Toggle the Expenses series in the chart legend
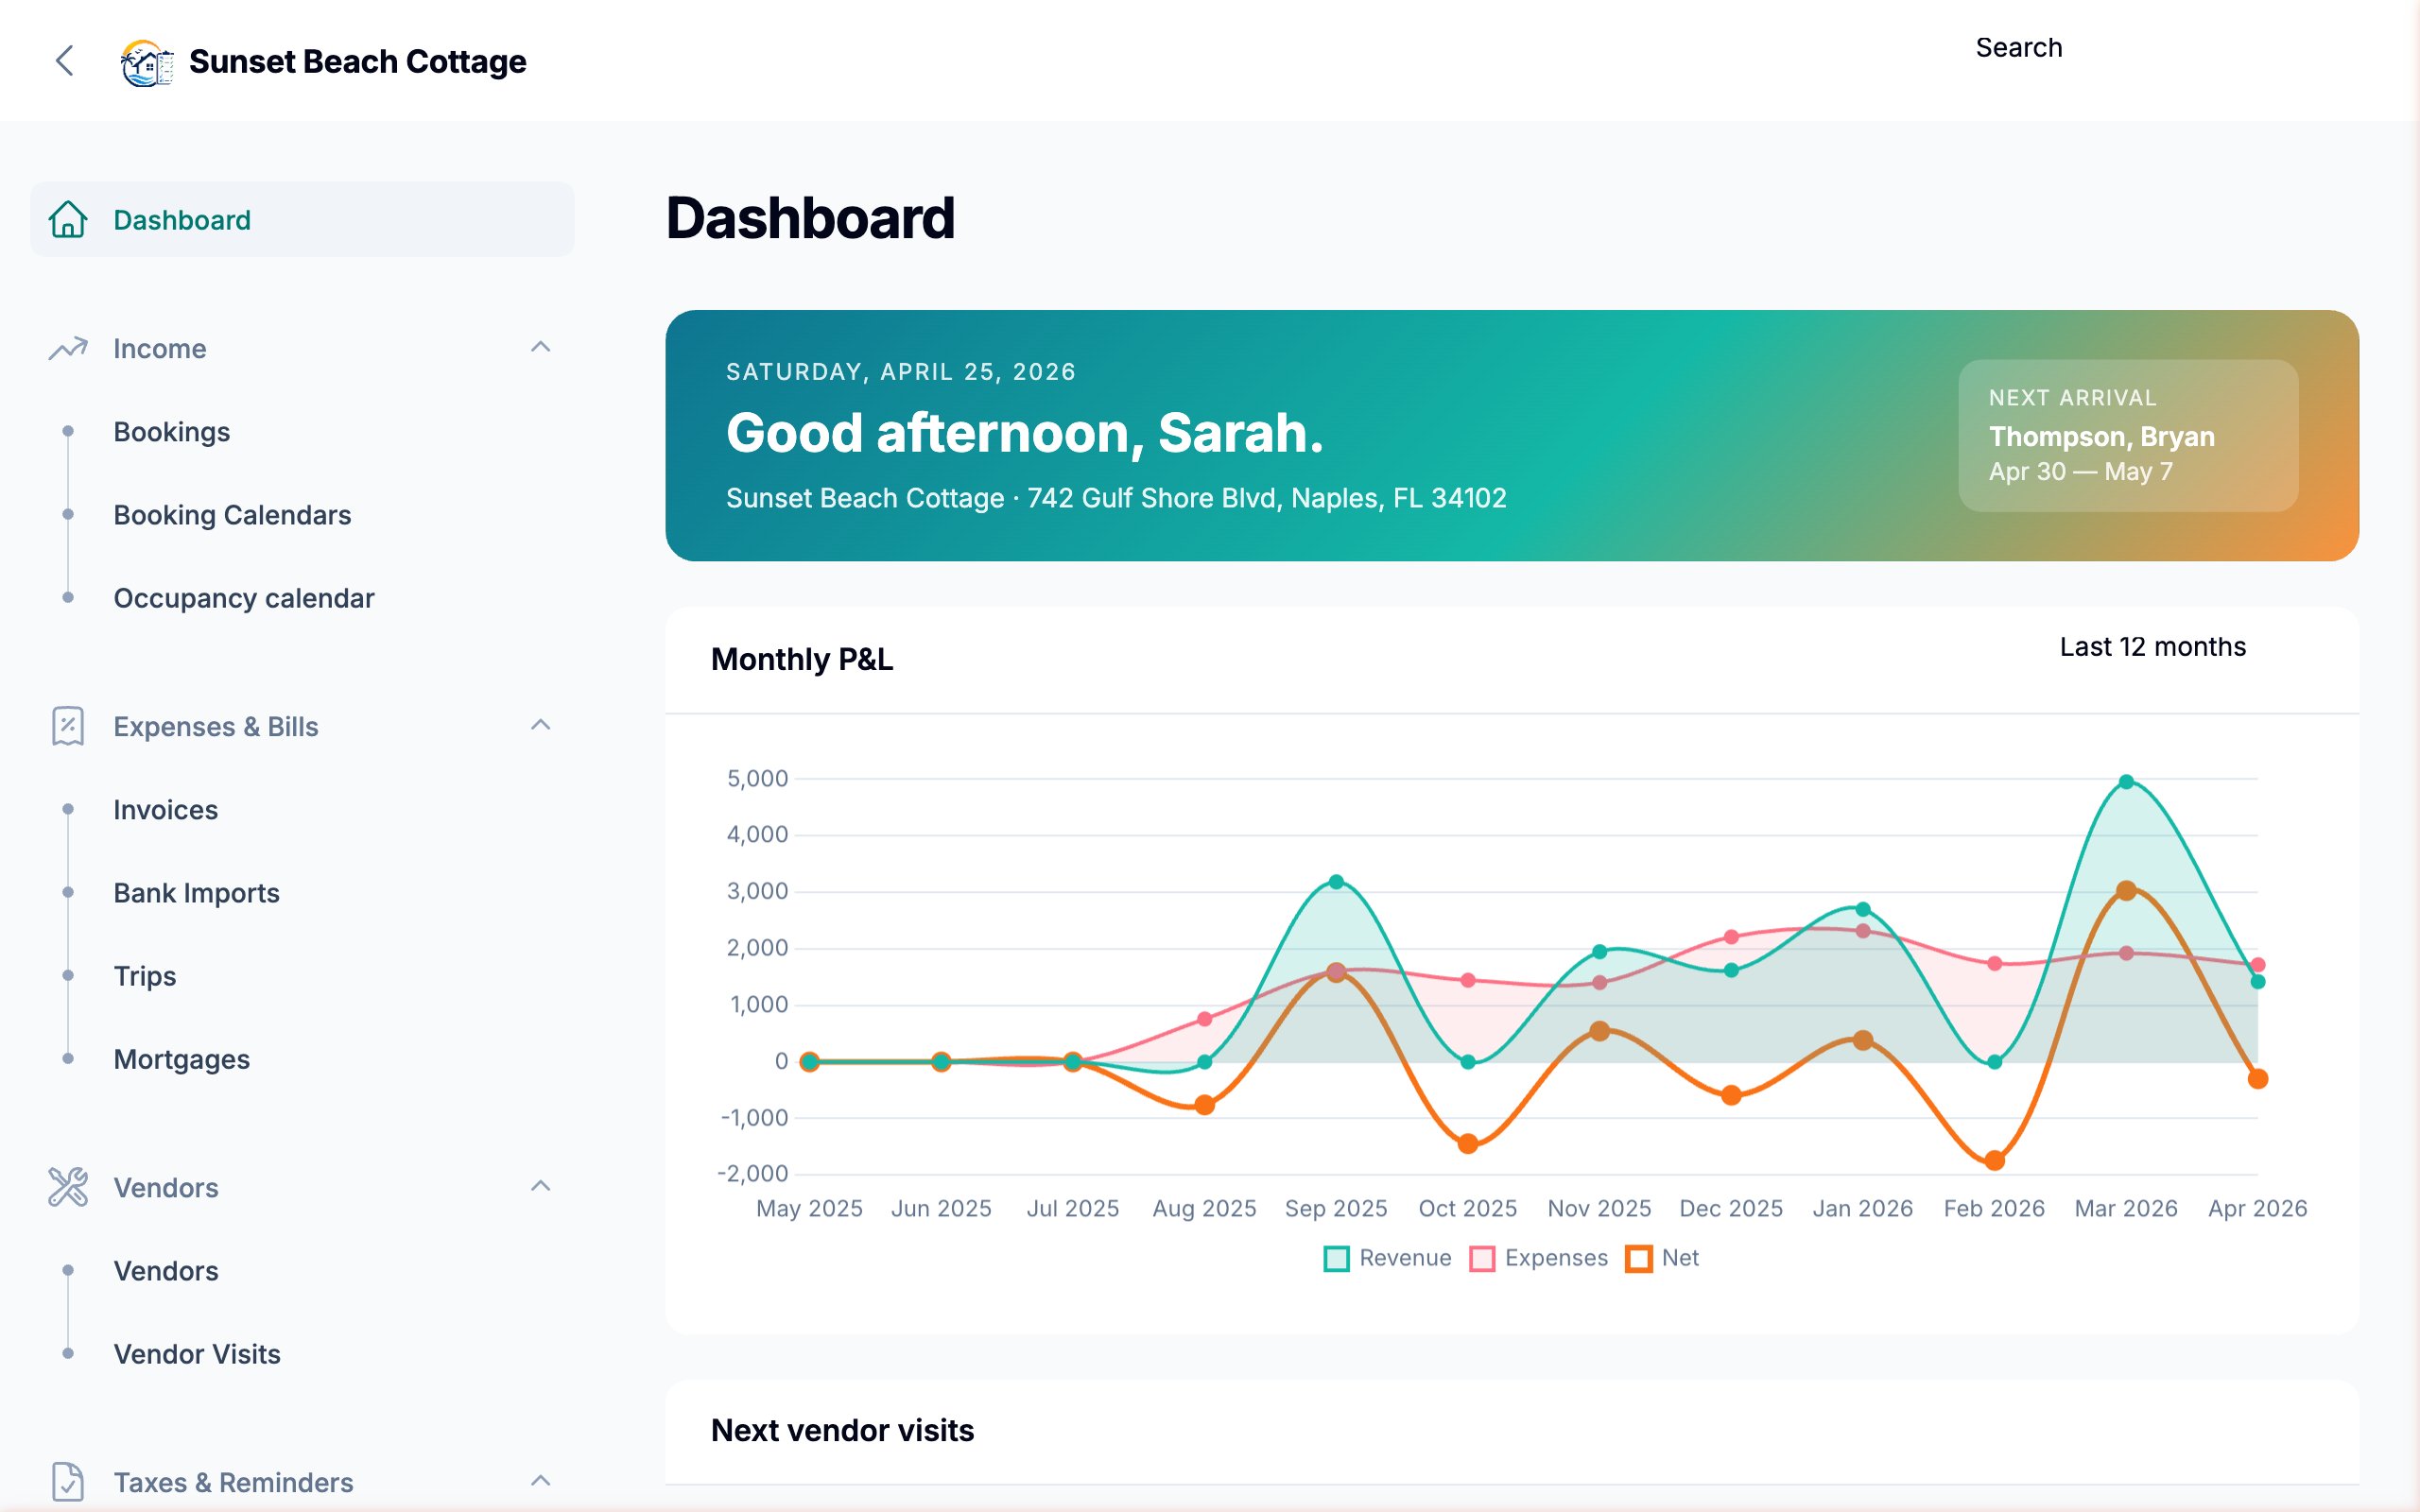Image resolution: width=2420 pixels, height=1512 pixels. 1539,1257
